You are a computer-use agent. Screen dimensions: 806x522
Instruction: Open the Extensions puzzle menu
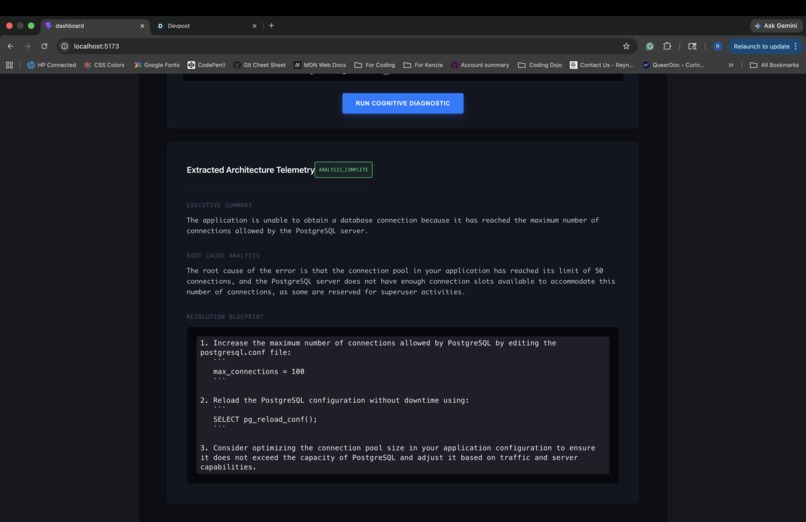pyautogui.click(x=667, y=46)
